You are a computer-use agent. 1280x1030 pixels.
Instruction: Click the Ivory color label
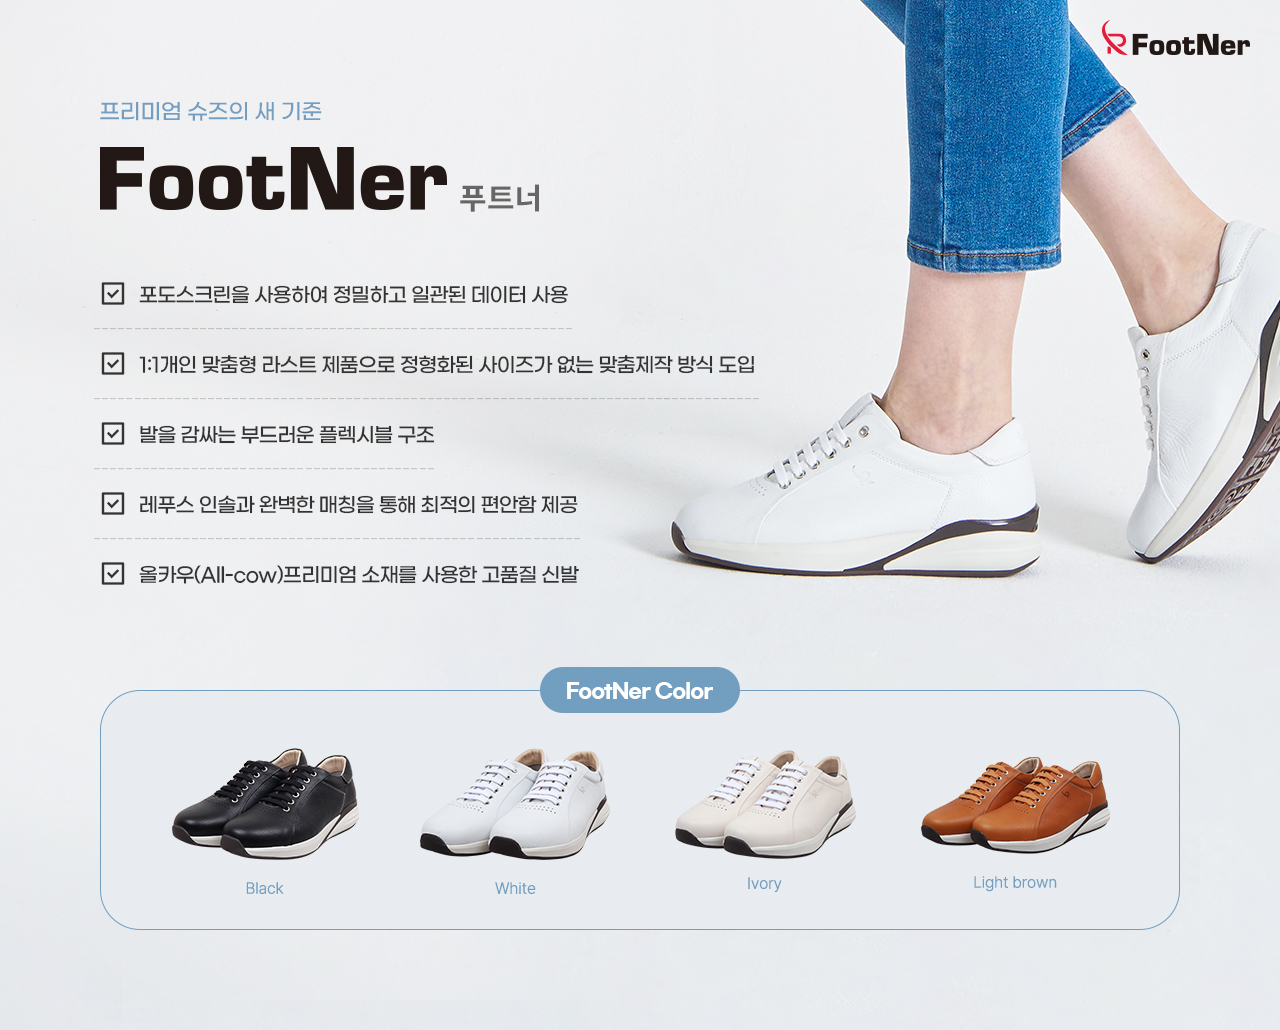point(764,883)
